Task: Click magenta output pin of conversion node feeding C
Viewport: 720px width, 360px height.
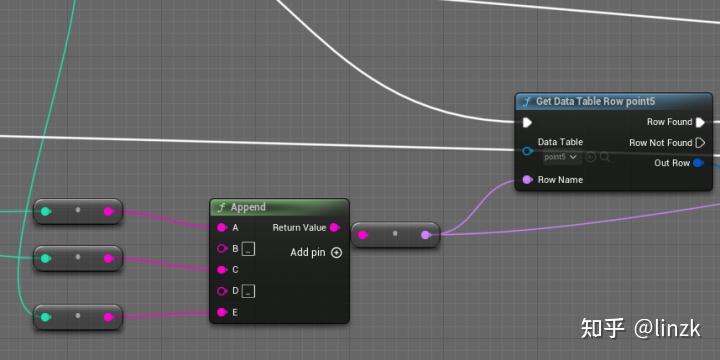Action: click(108, 259)
